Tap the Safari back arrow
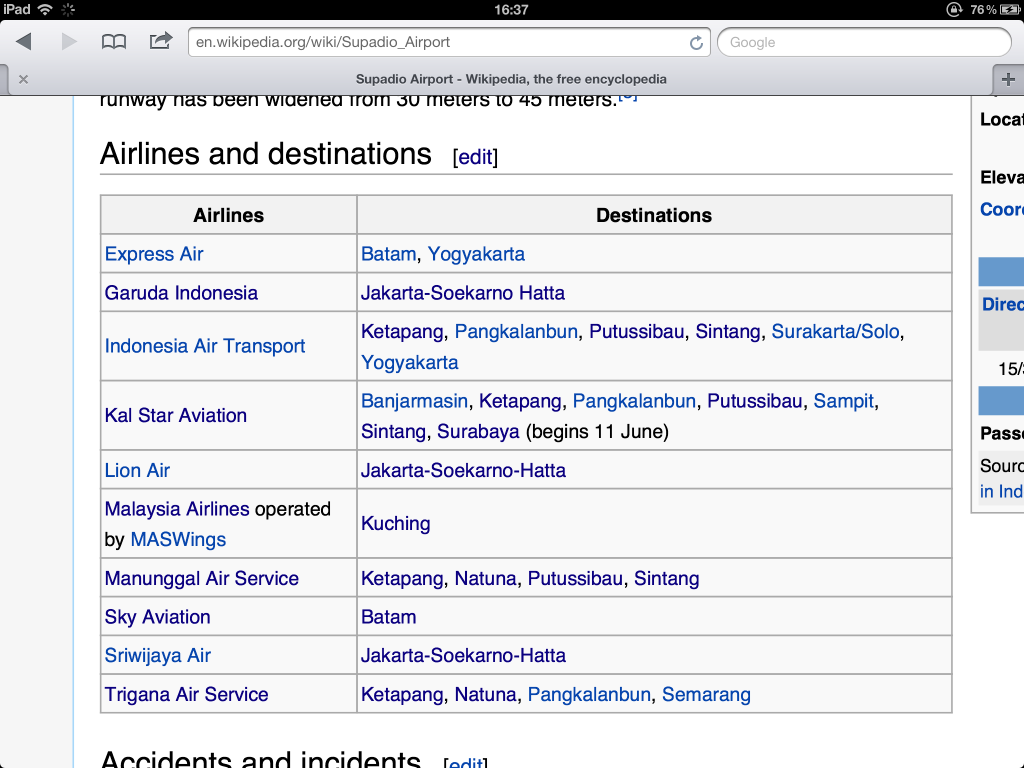Image resolution: width=1024 pixels, height=768 pixels. tap(24, 42)
